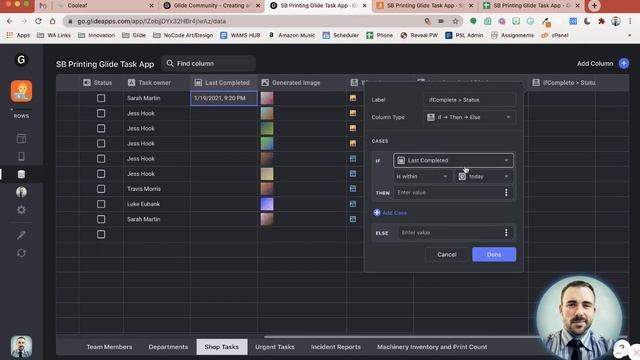Open Machinery Inventory and Print Count tab
Image resolution: width=640 pixels, height=360 pixels.
tap(432, 347)
